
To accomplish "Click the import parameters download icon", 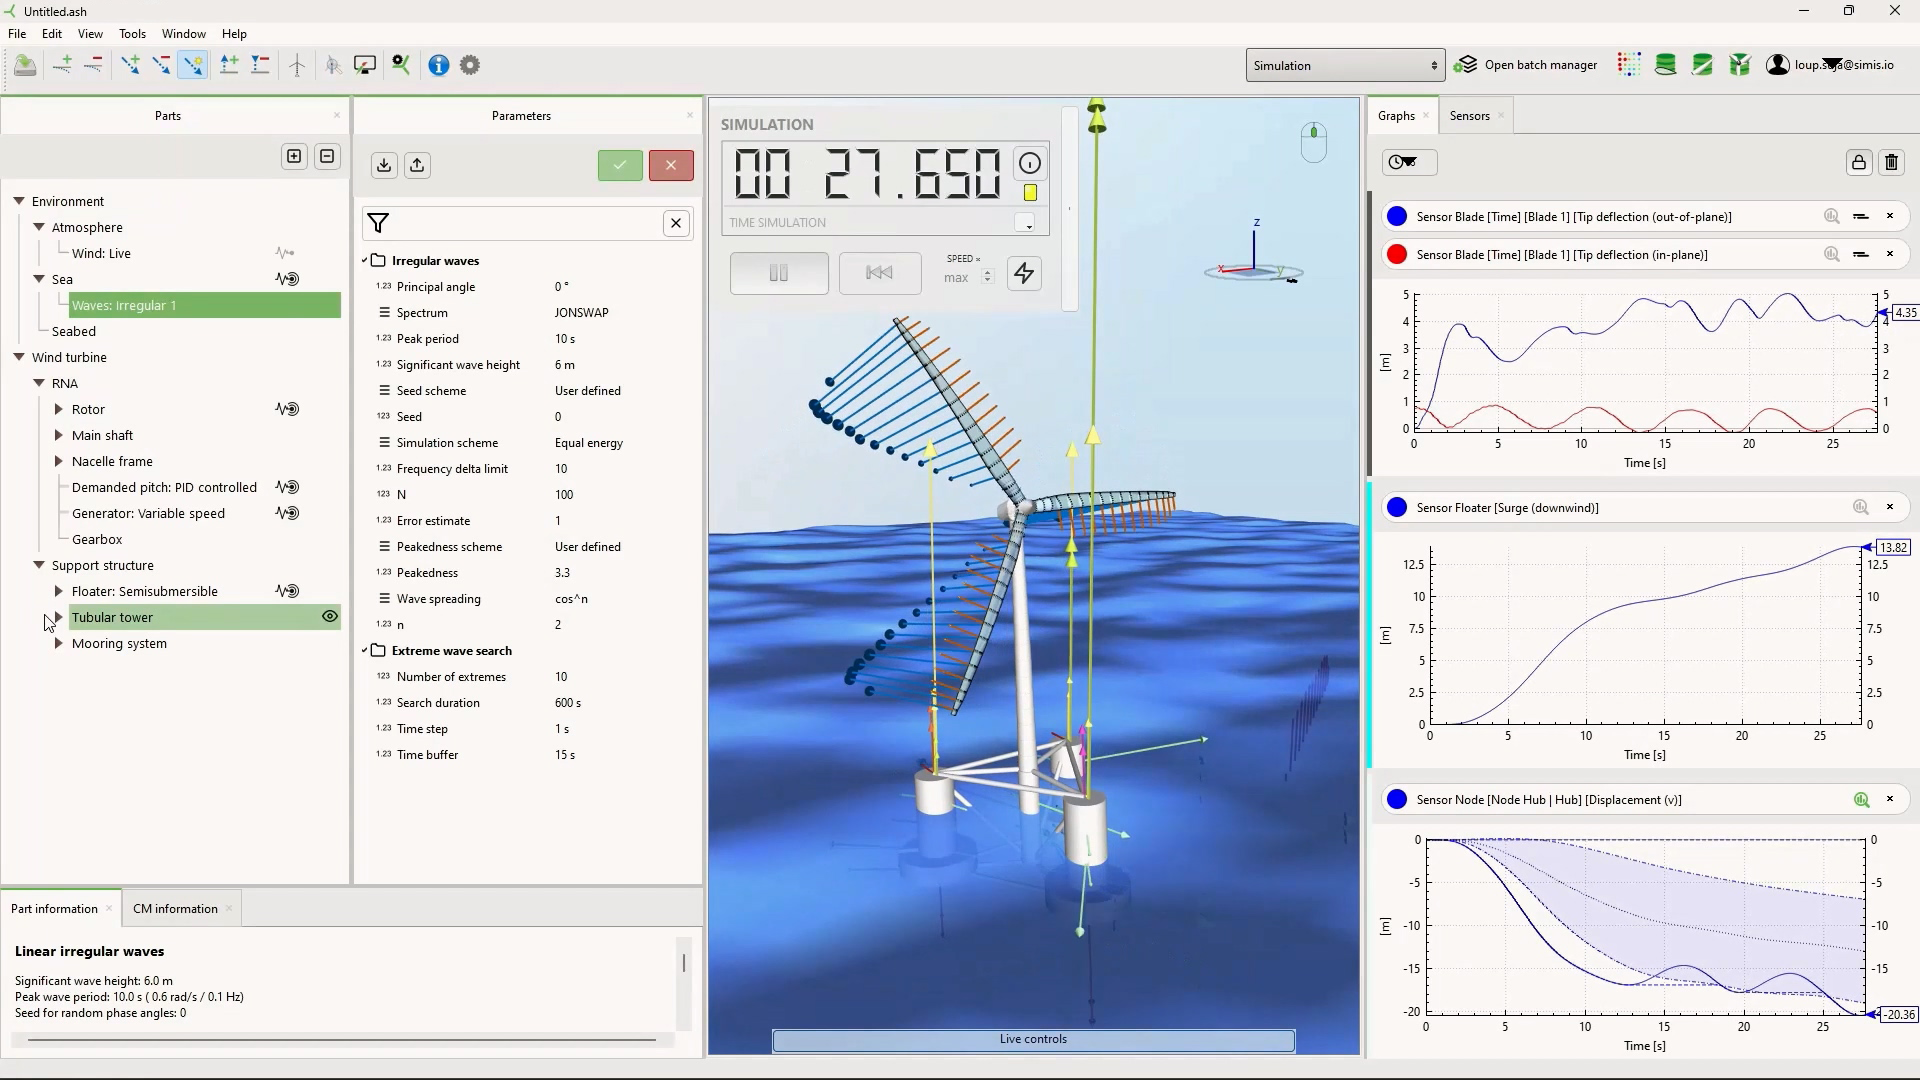I will (384, 166).
